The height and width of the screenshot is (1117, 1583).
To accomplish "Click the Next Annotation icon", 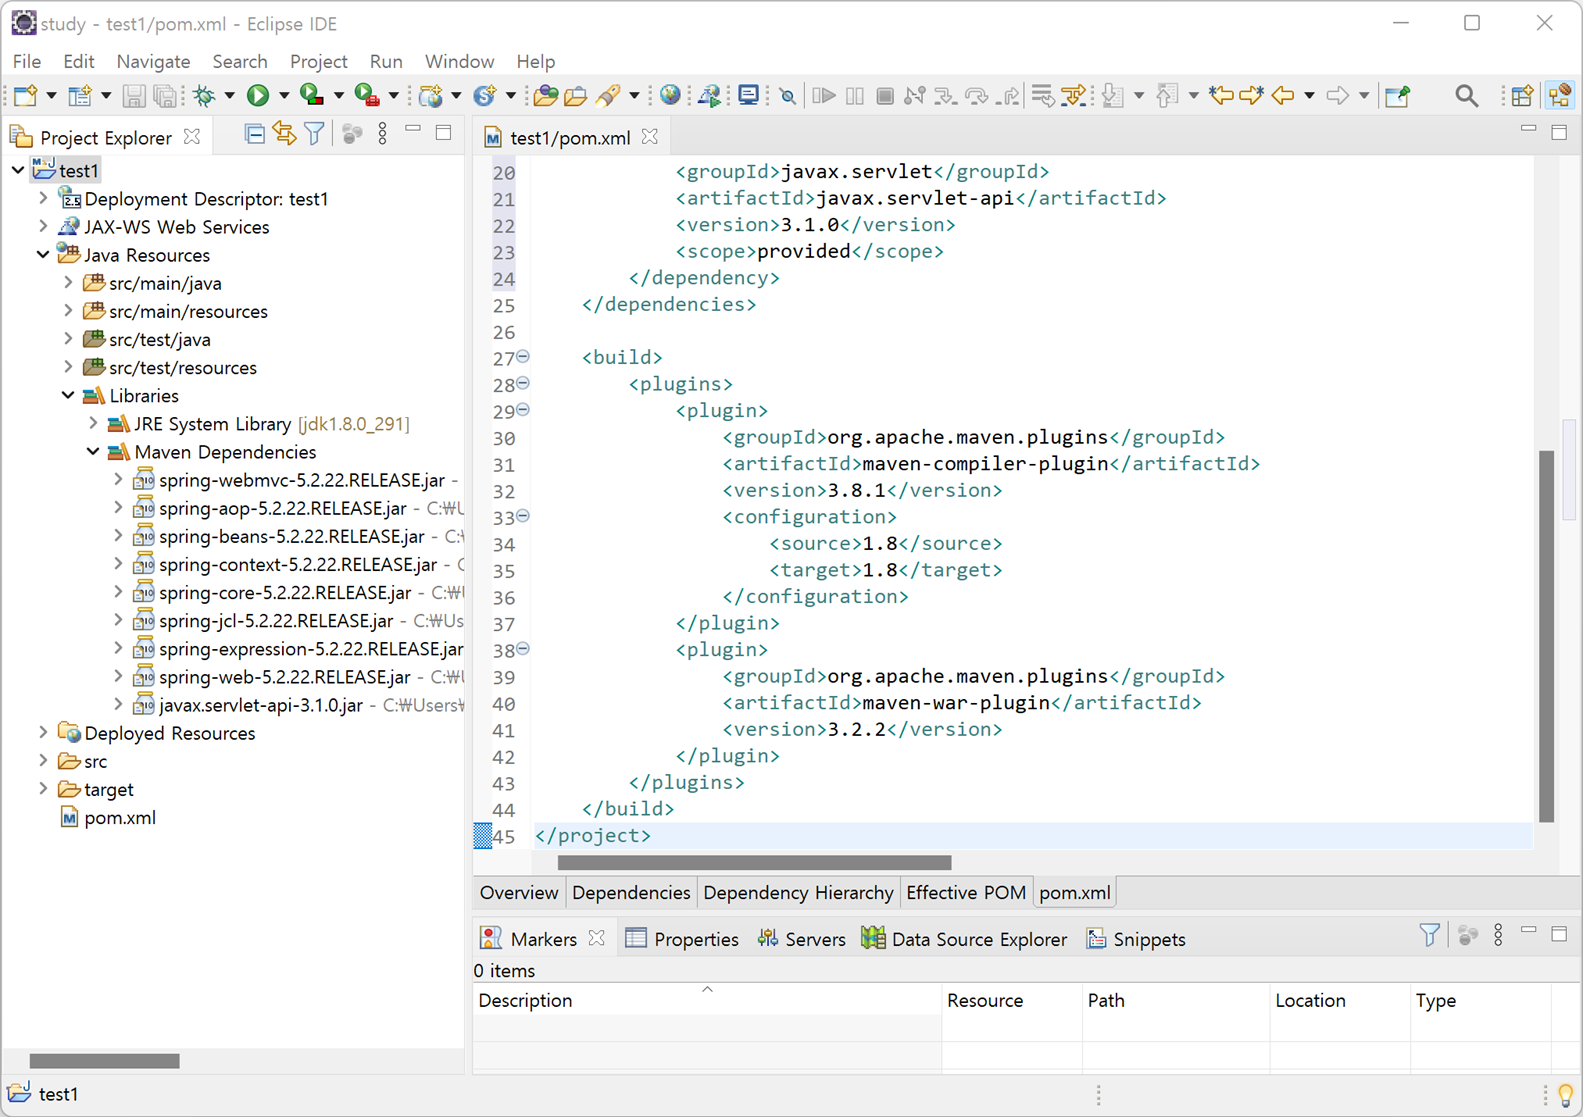I will point(1112,96).
